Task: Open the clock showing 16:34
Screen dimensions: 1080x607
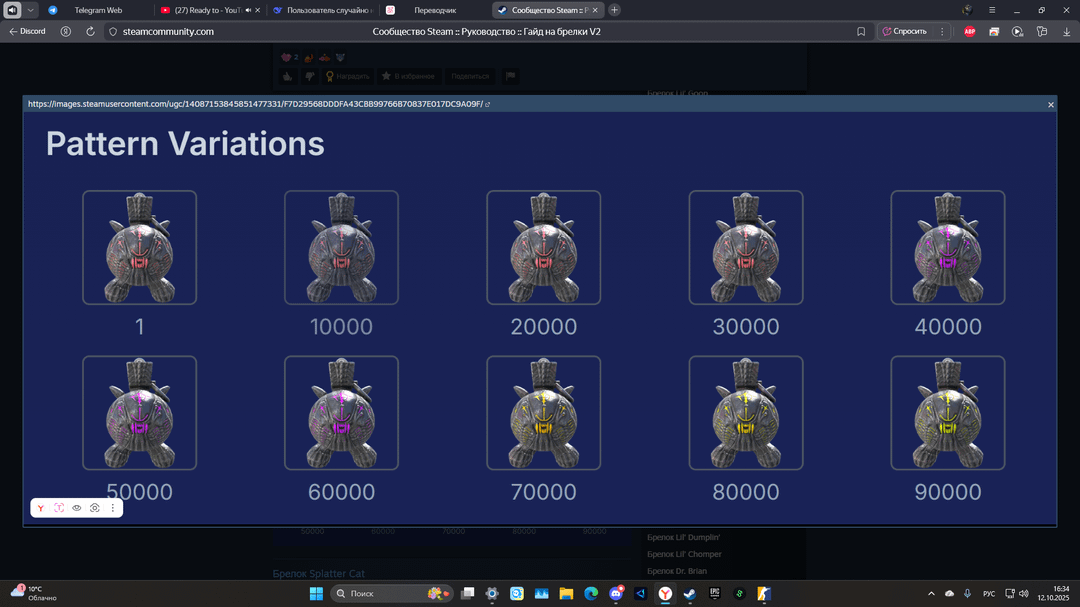Action: click(x=1053, y=593)
